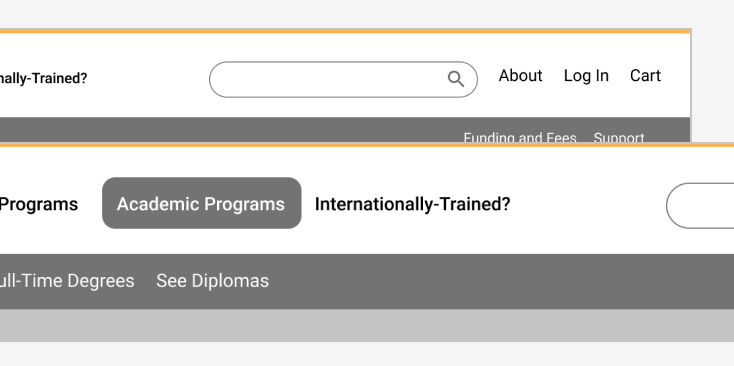This screenshot has height=366, width=734.
Task: Click the See Diplomas link
Action: (213, 281)
